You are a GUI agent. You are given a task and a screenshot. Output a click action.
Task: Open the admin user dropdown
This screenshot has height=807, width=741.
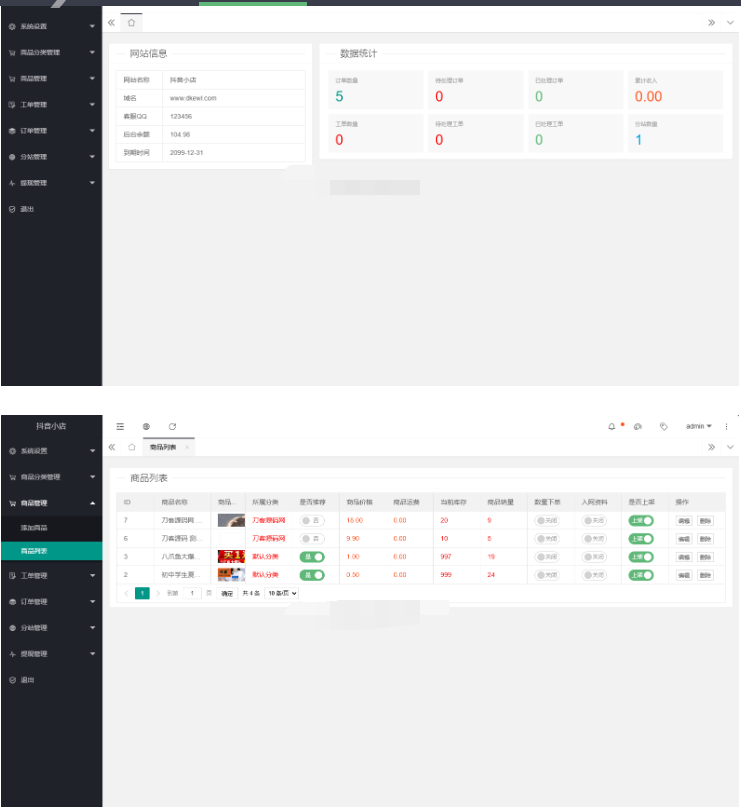point(698,426)
